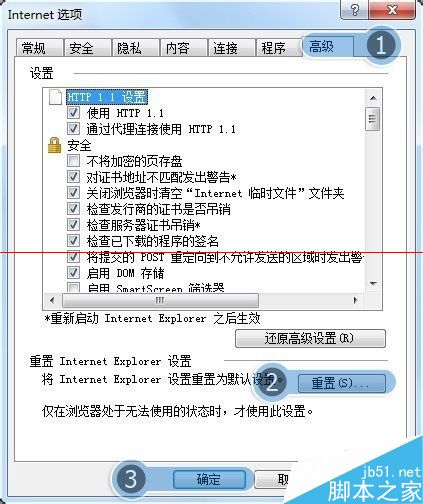Image resolution: width=423 pixels, height=504 pixels.
Task: Enable 不将加密的页存盘 checkbox
Action: [73, 161]
